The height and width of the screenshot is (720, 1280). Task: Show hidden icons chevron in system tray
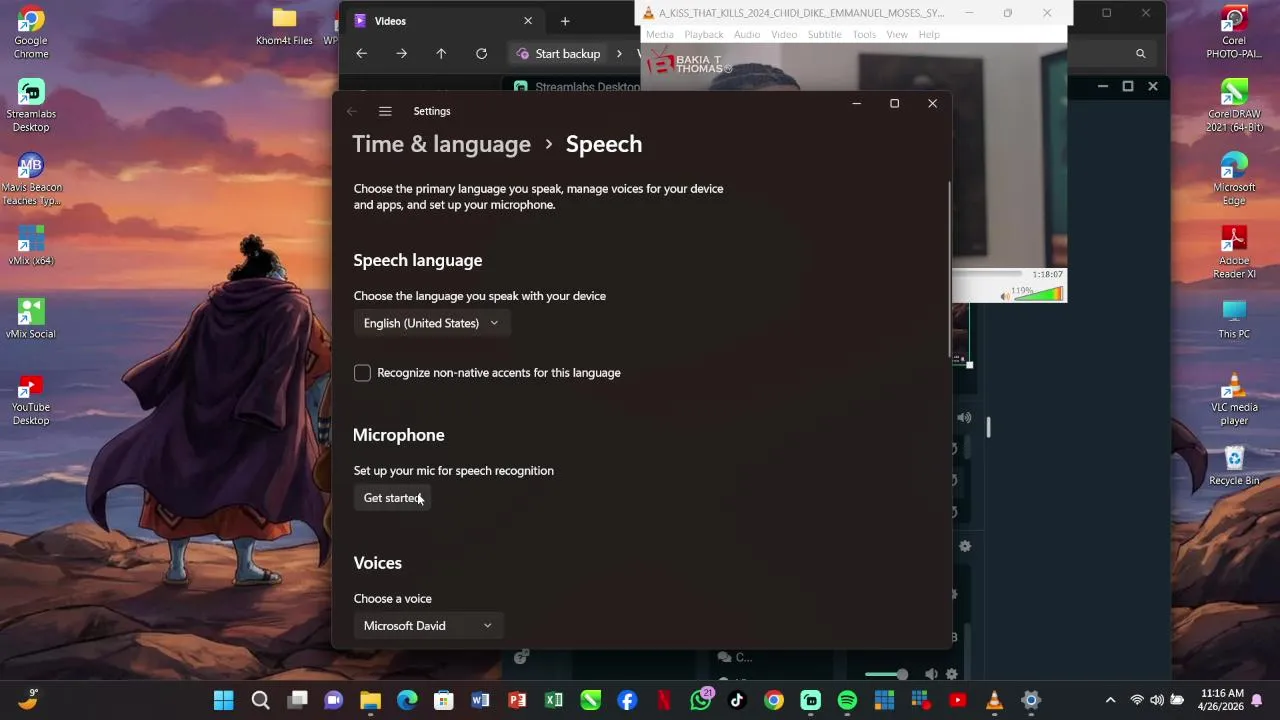pos(1110,700)
